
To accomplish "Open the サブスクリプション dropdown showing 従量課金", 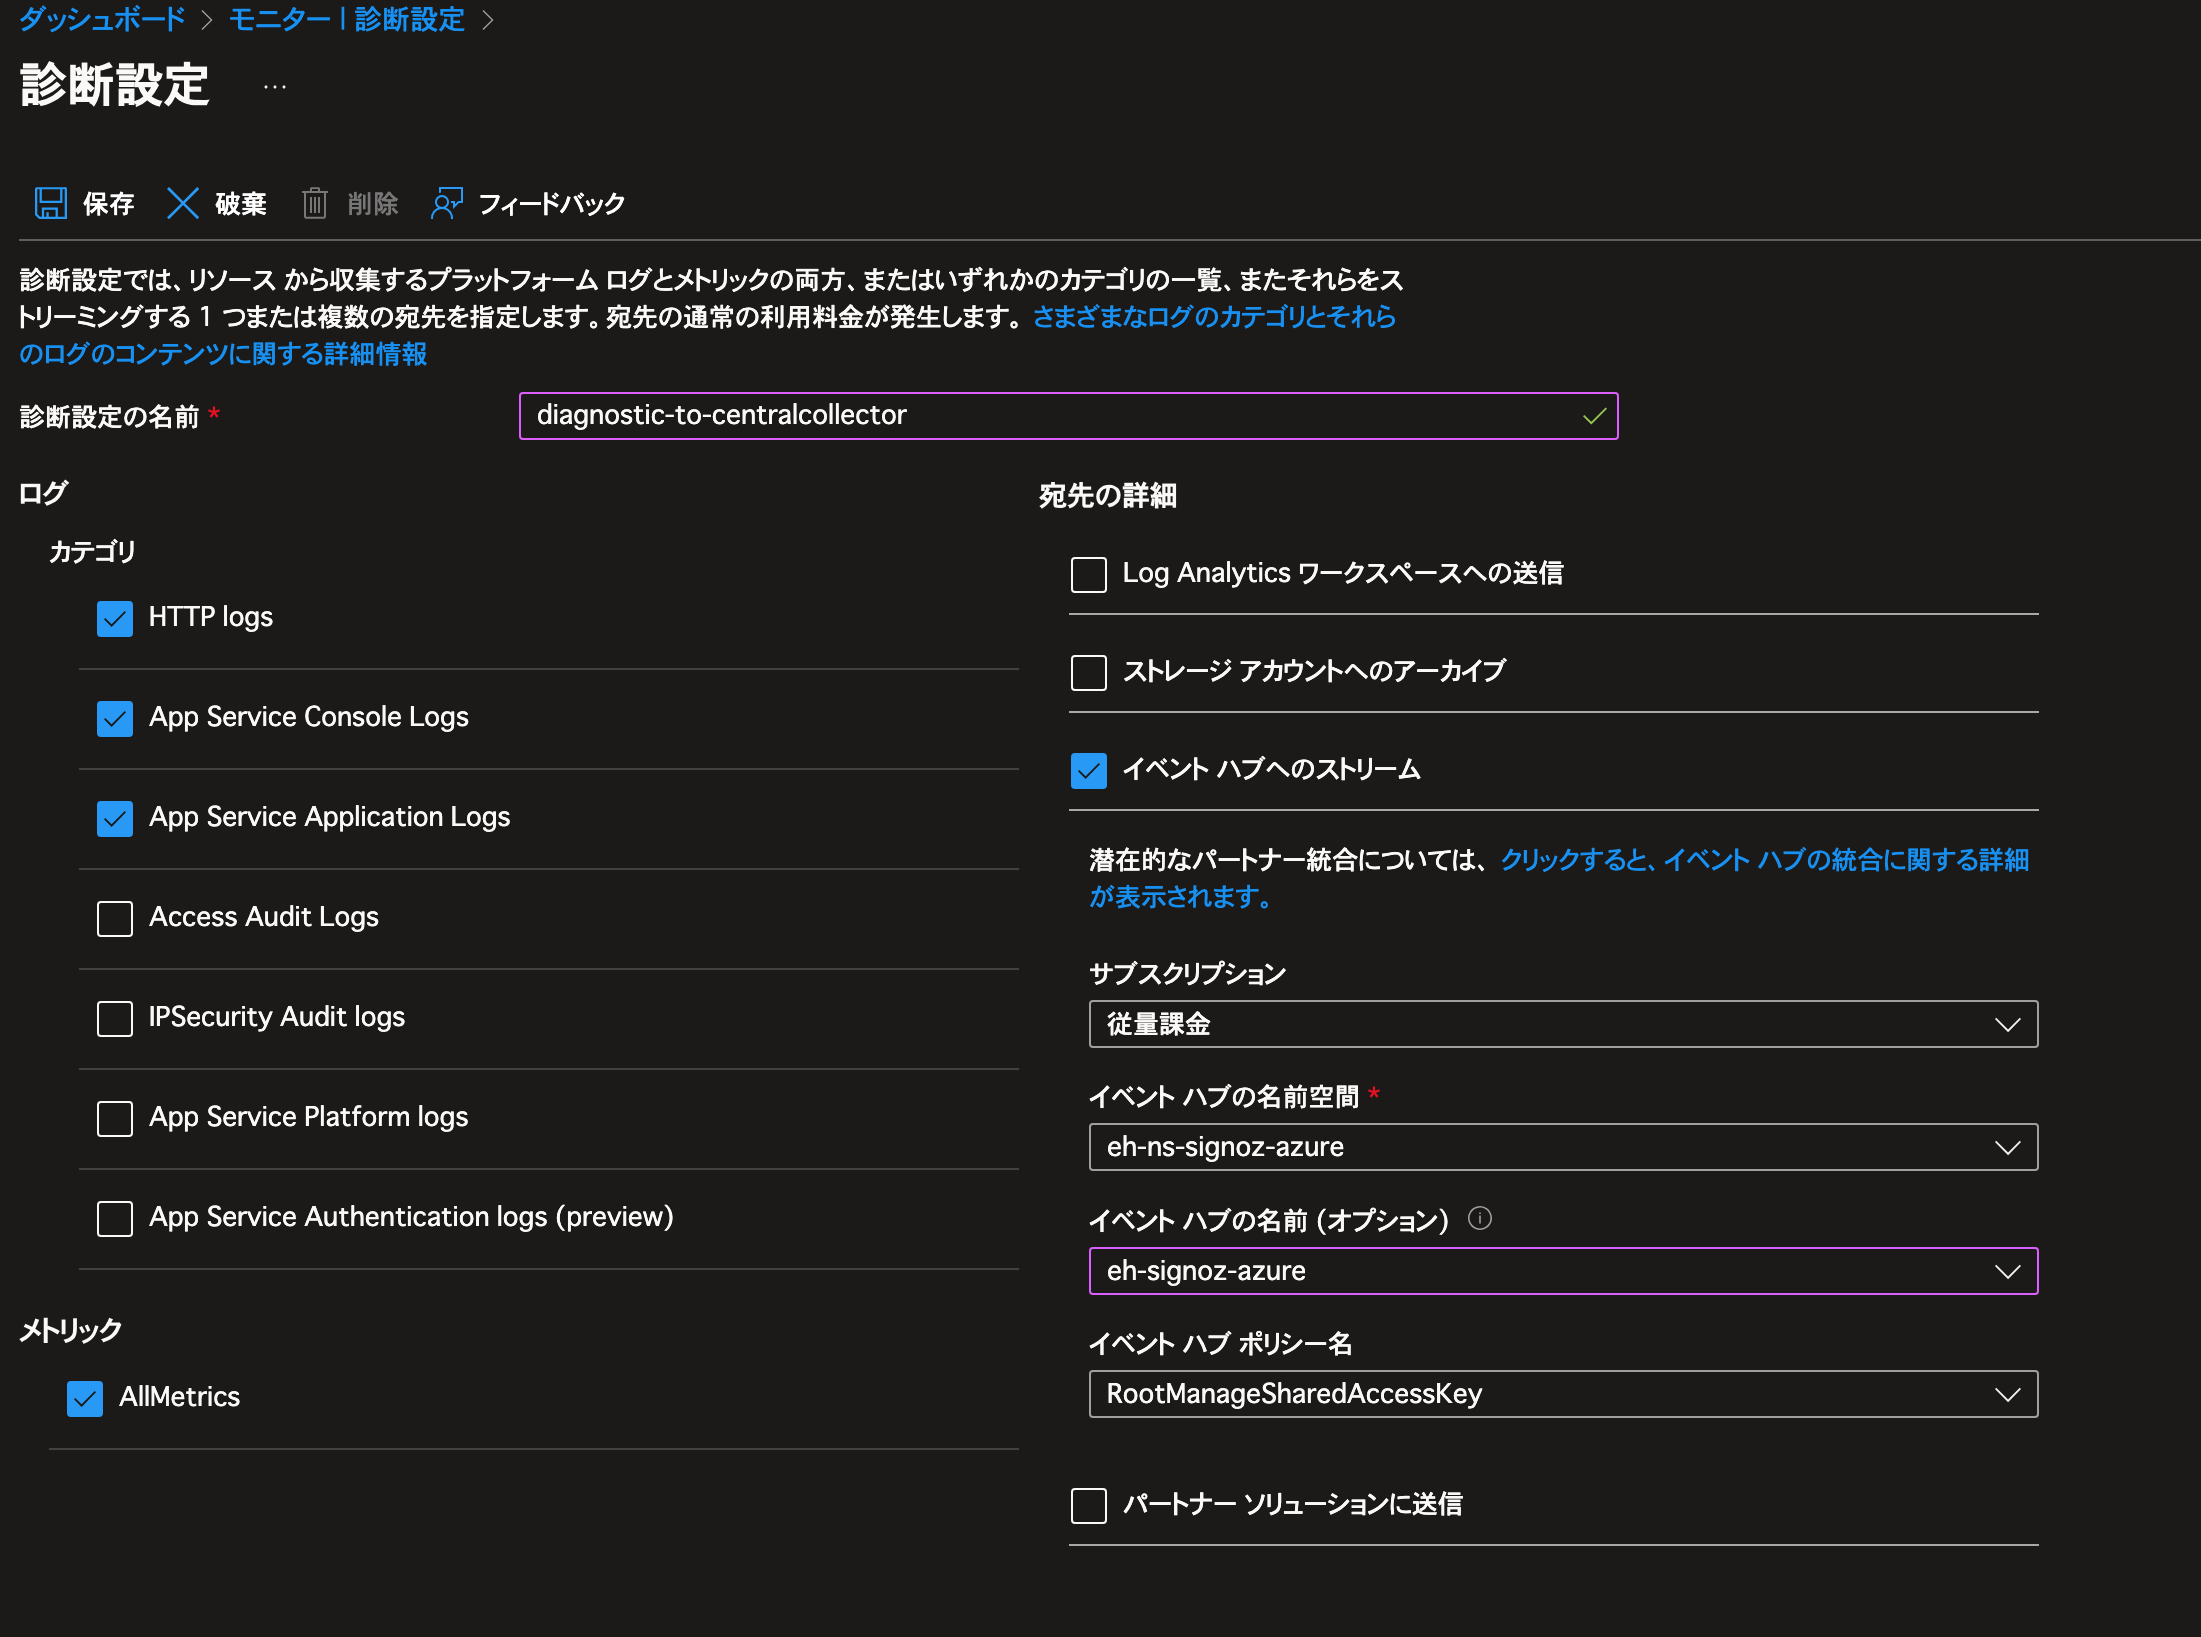I will [x=1562, y=1024].
